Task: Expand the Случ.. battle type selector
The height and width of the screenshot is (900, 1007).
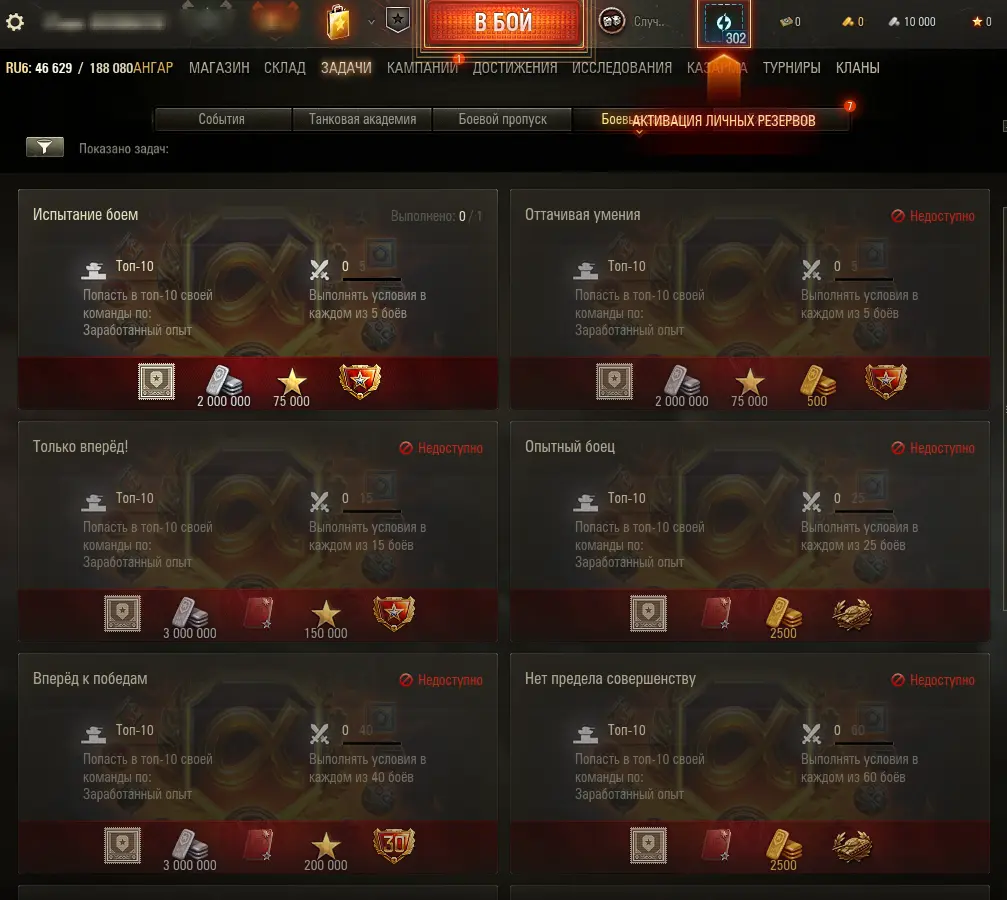Action: [x=649, y=22]
